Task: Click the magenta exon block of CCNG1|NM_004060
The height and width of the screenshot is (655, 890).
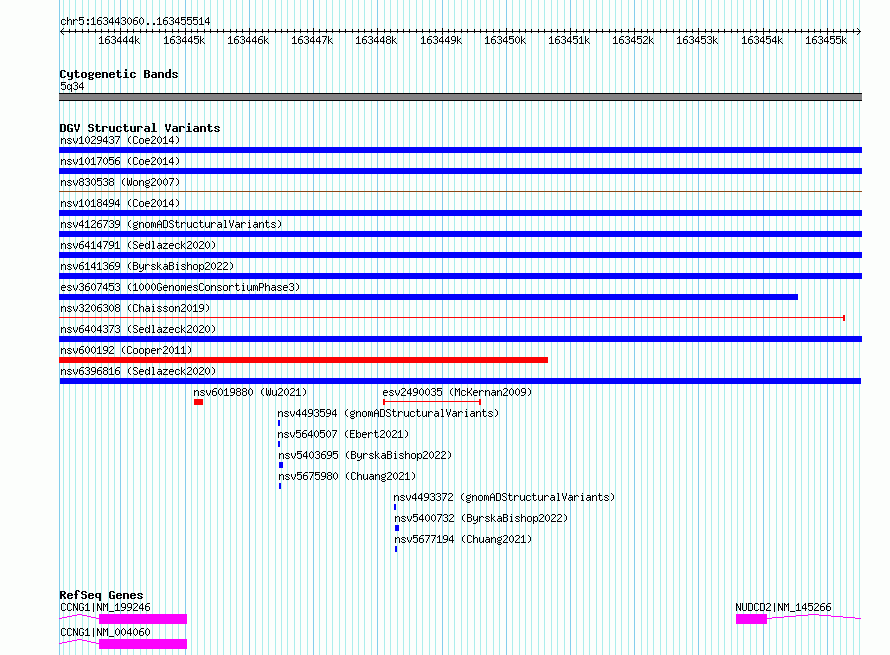Action: 143,644
